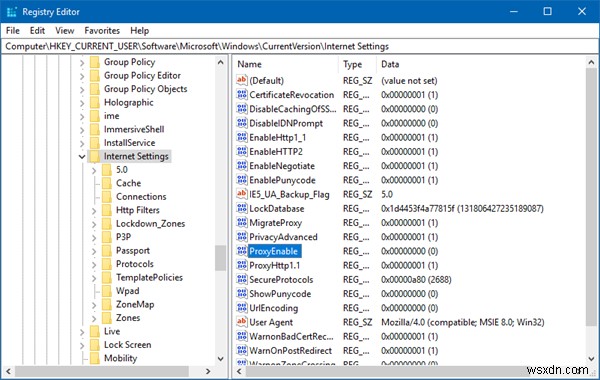Expand the Http Filters subkey
This screenshot has width=600, height=380.
(x=94, y=210)
